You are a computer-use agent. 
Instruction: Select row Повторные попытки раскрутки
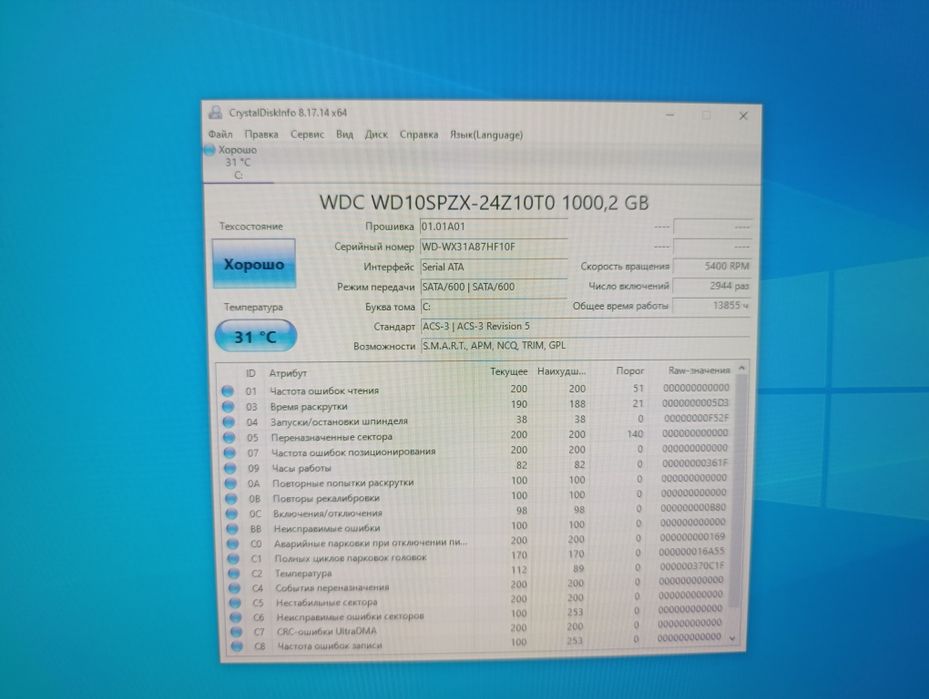[x=476, y=481]
